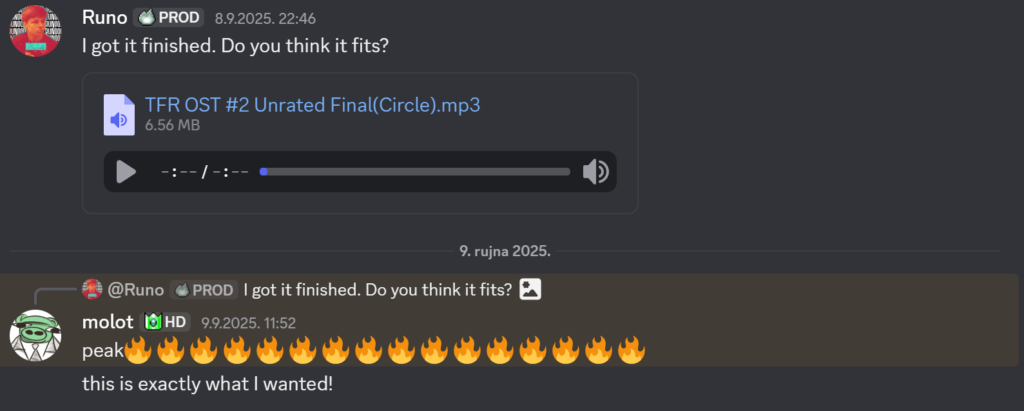Click the Runo username on the first message
The width and height of the screenshot is (1024, 411).
click(x=104, y=17)
